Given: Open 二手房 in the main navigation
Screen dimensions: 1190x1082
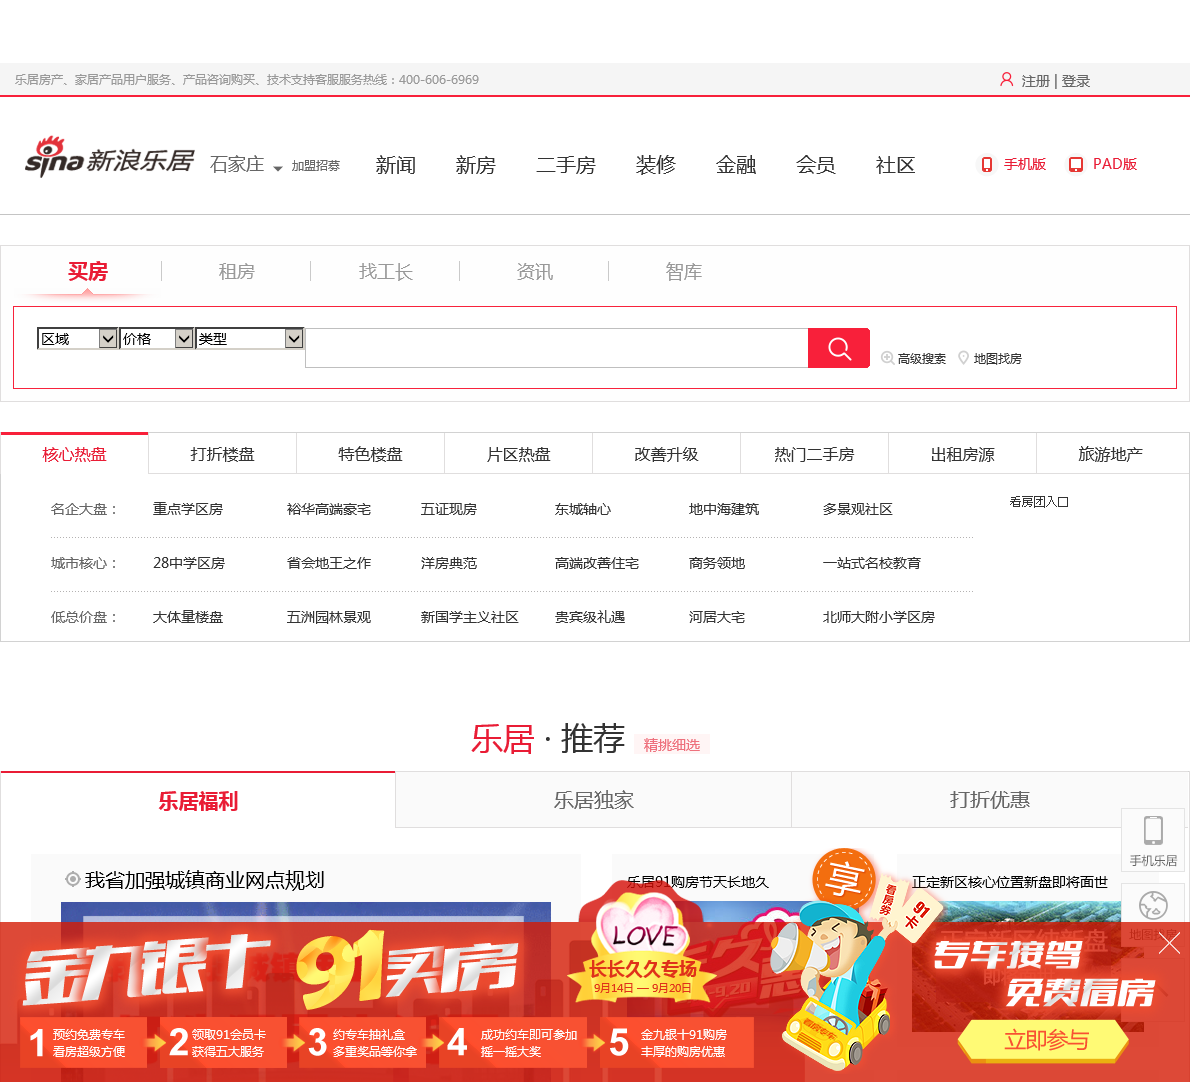Looking at the screenshot, I should click(566, 165).
